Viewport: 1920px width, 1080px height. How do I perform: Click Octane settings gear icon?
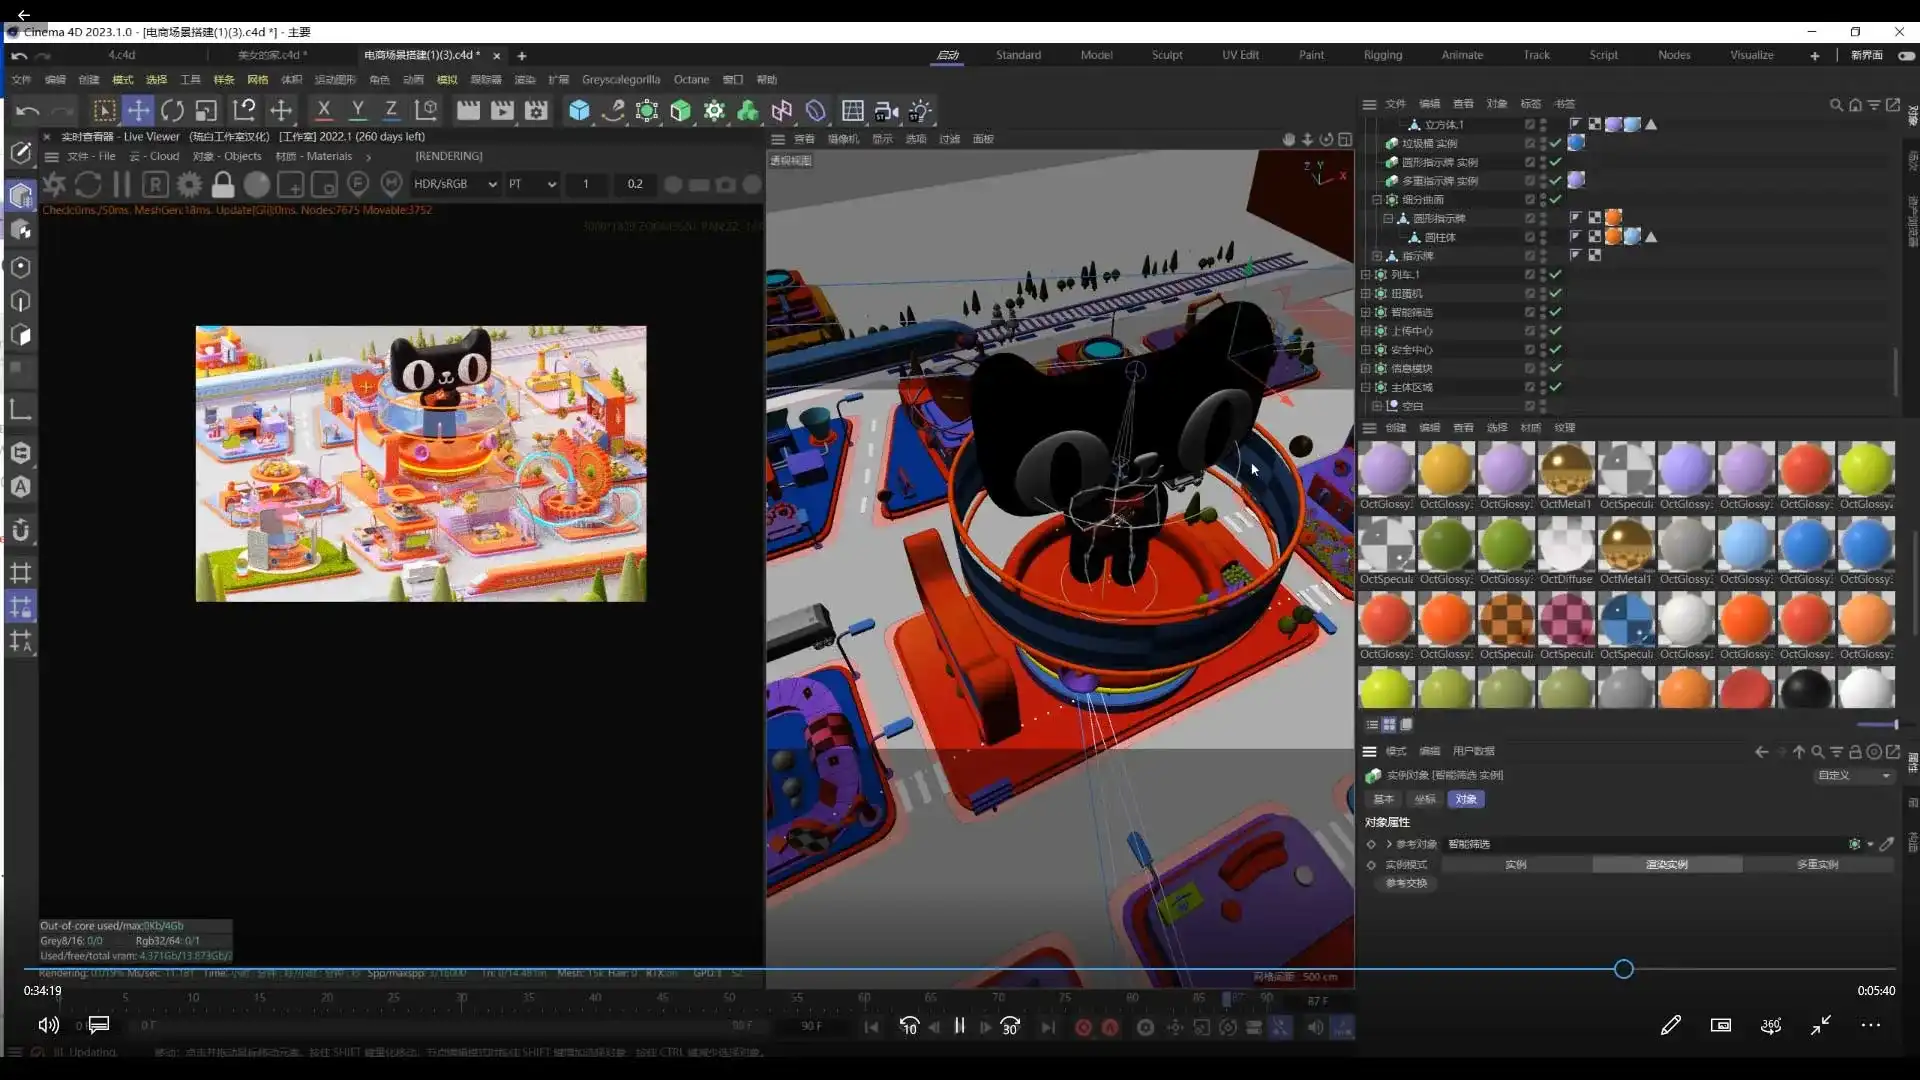pos(189,184)
